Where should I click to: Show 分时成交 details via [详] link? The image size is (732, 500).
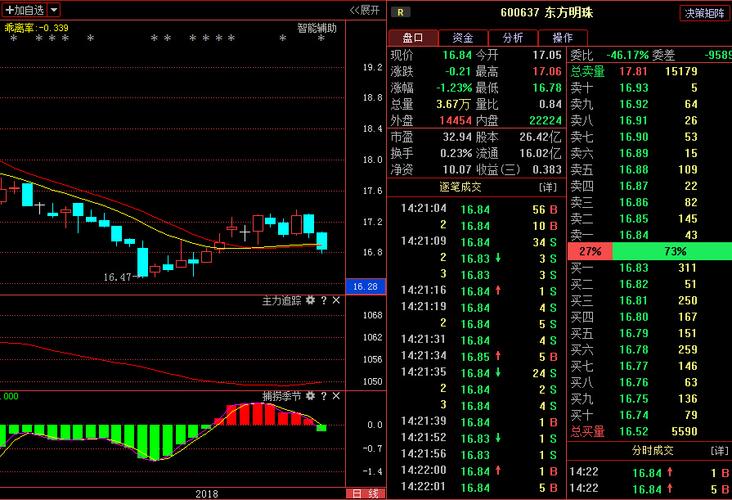tap(719, 451)
